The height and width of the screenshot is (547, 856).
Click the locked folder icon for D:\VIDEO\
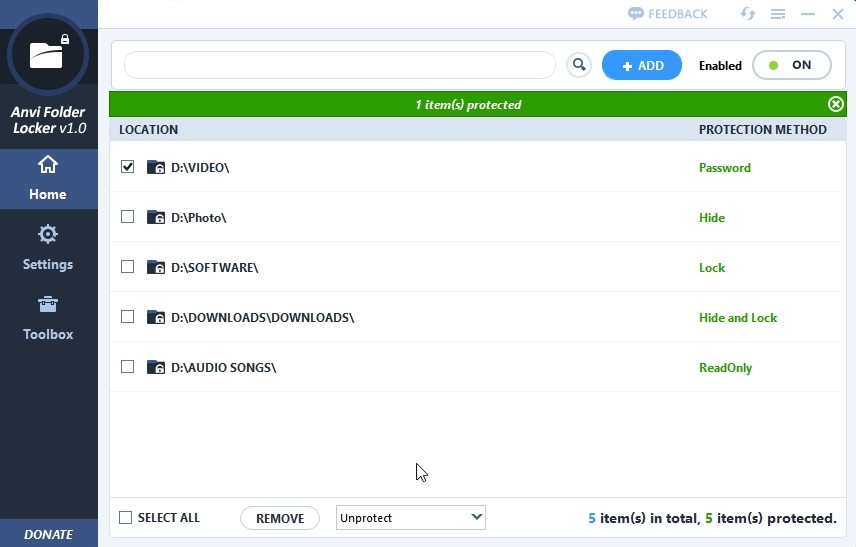[x=155, y=168]
